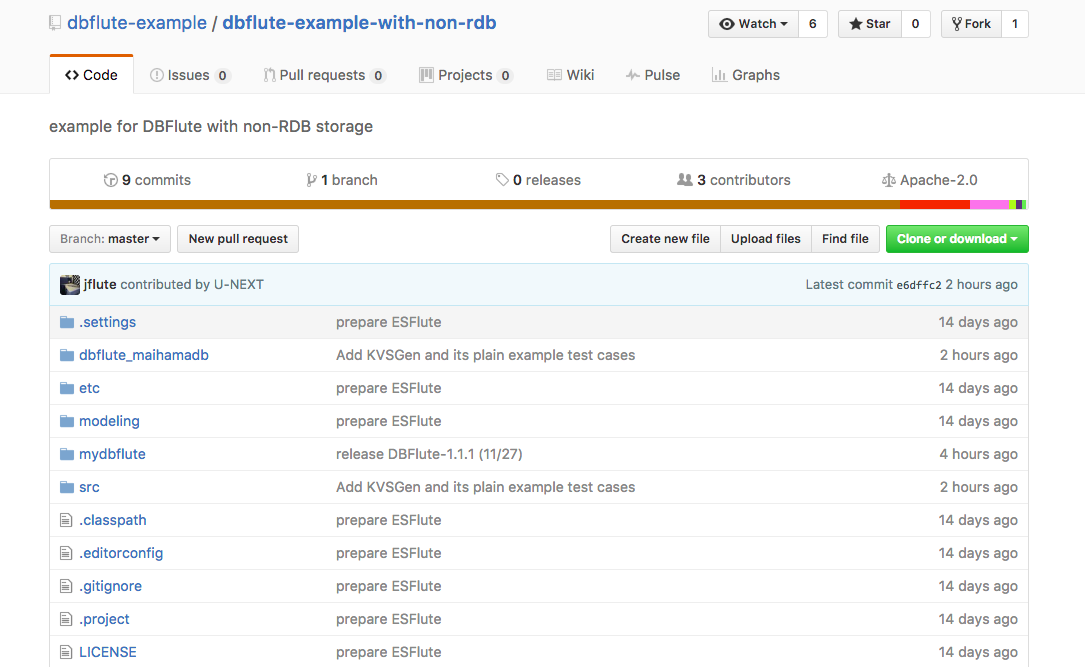Open the mydbflute folder

pos(112,454)
